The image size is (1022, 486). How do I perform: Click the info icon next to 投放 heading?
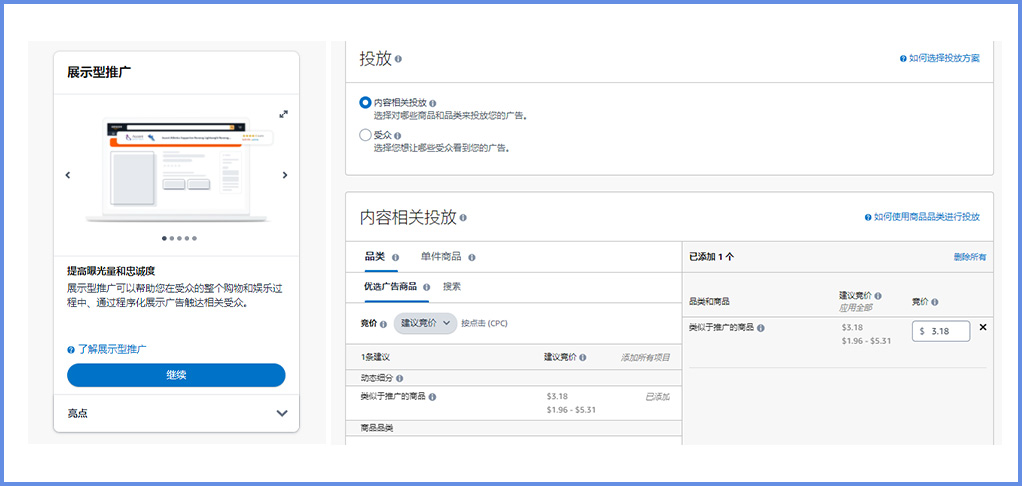pyautogui.click(x=398, y=59)
